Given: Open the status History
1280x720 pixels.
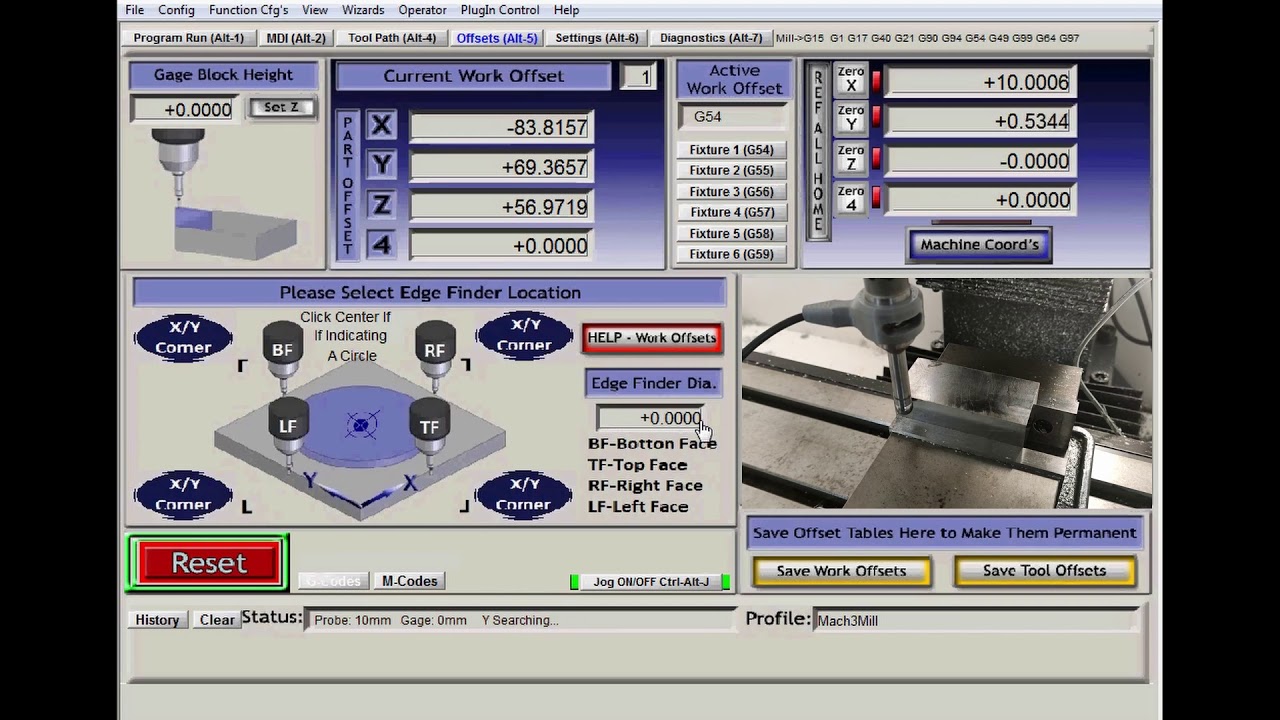Looking at the screenshot, I should pos(157,620).
